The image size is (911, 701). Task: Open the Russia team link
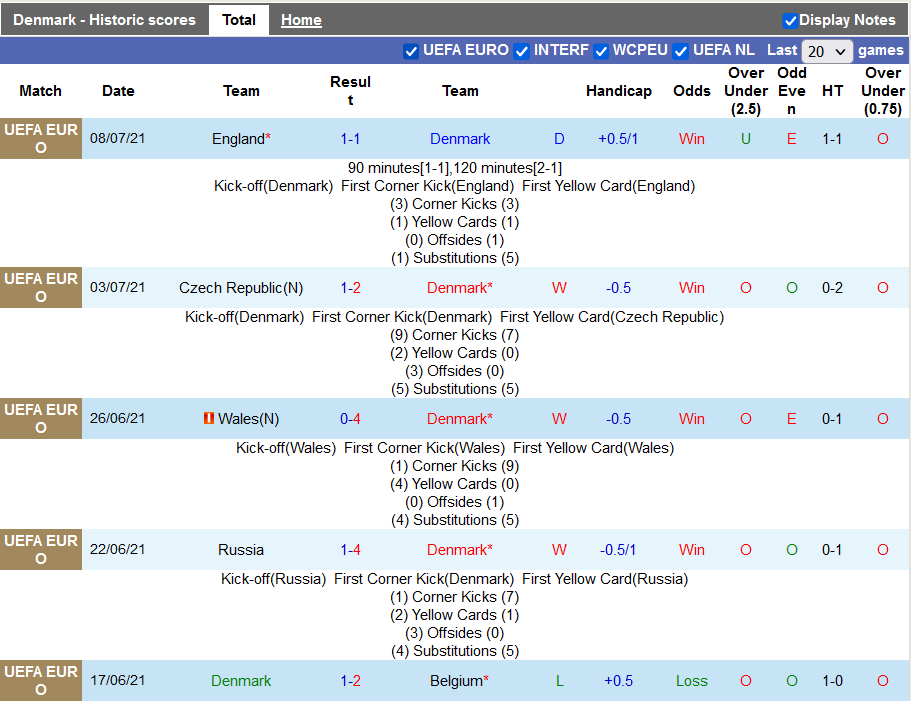coord(241,550)
